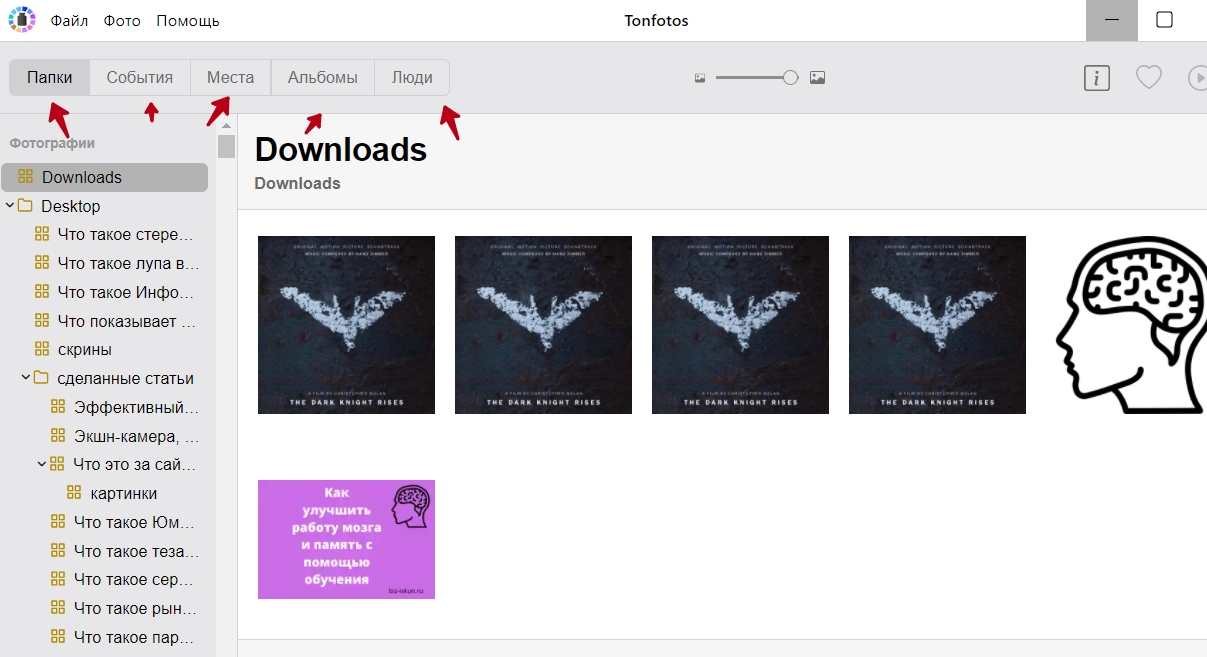
Task: Click the album icon beside картинки
Action: pos(74,493)
